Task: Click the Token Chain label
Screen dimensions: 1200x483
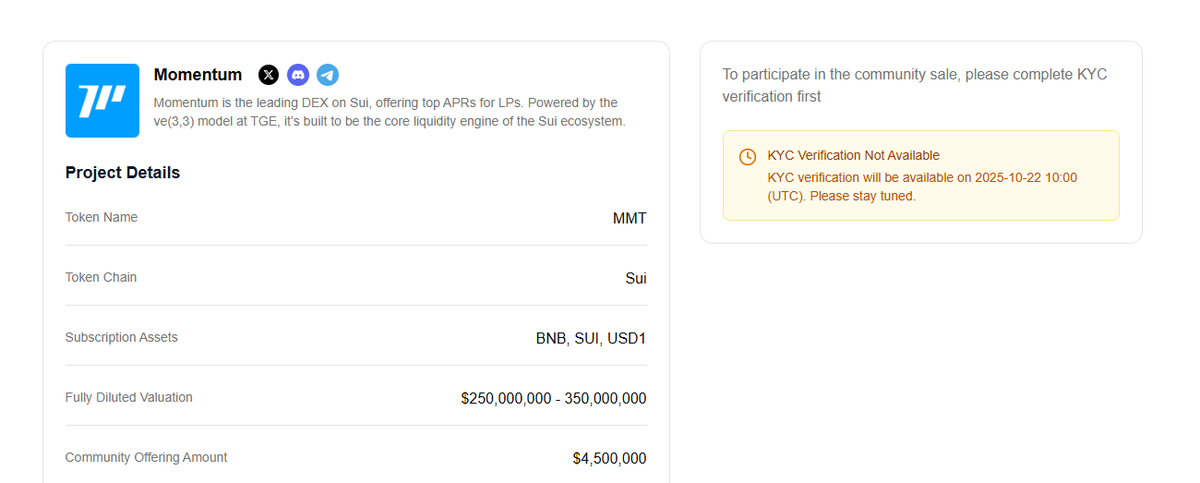Action: 101,277
